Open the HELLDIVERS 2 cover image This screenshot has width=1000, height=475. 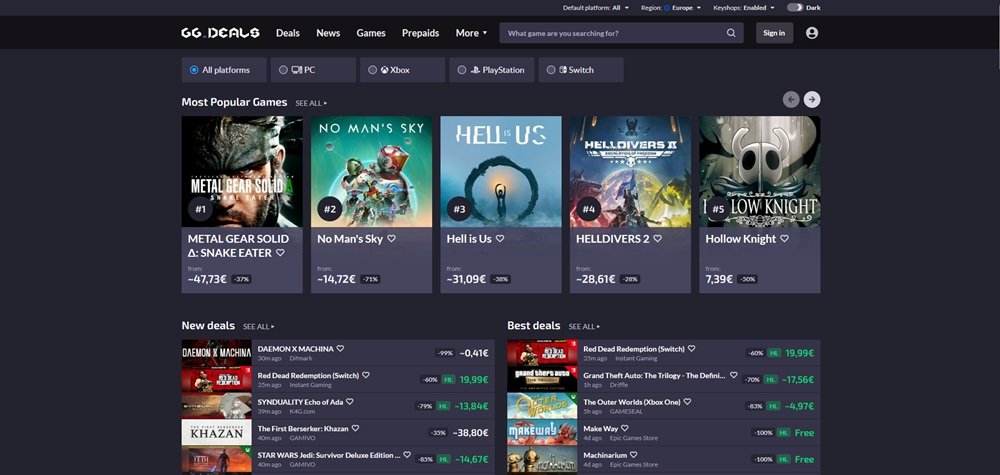point(630,172)
